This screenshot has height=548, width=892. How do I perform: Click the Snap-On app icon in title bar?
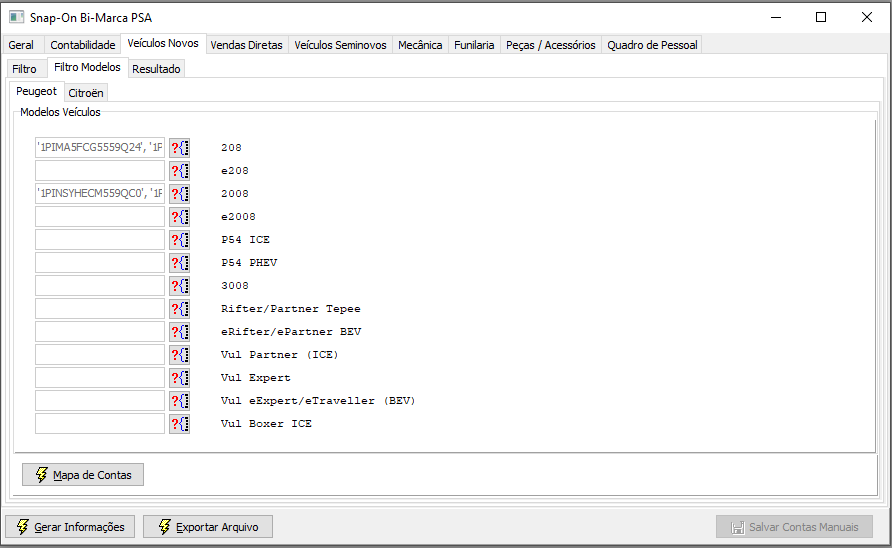pos(16,17)
